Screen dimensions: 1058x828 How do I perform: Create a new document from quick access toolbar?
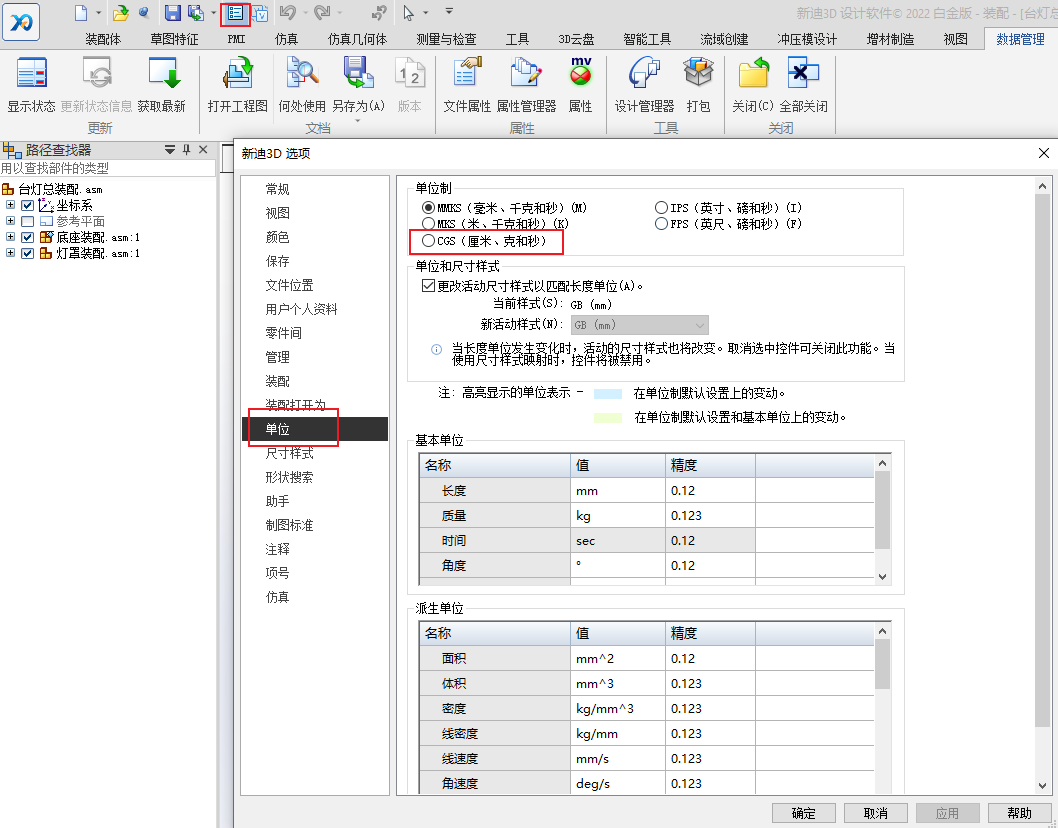[x=81, y=13]
